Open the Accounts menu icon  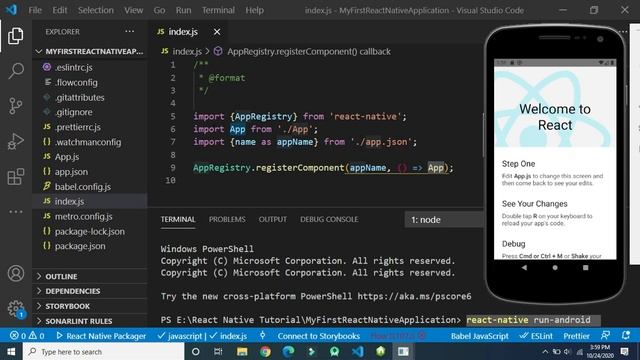pos(16,273)
